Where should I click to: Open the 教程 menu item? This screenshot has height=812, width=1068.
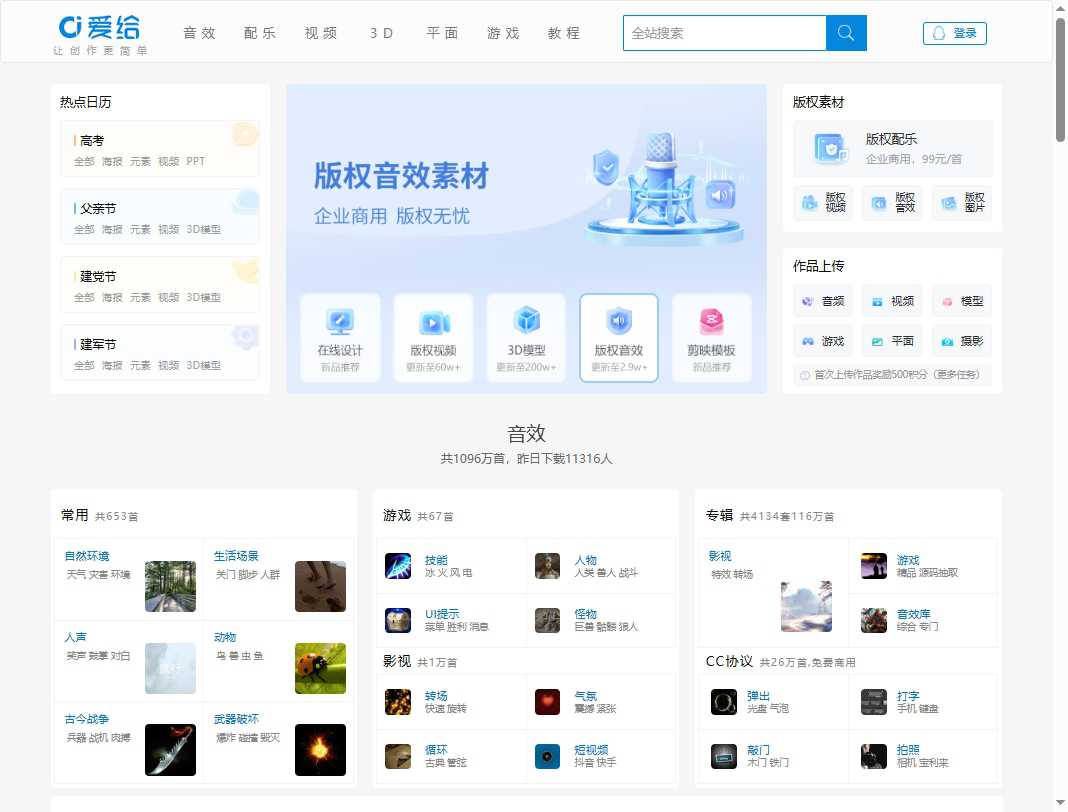click(564, 33)
